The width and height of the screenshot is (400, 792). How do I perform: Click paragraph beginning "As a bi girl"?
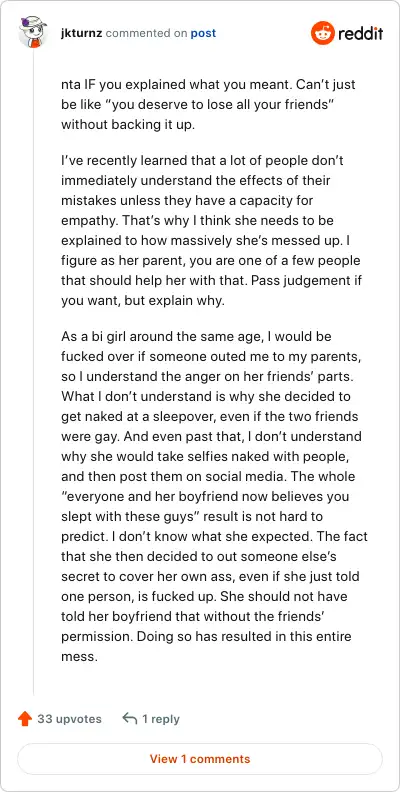coord(212,497)
